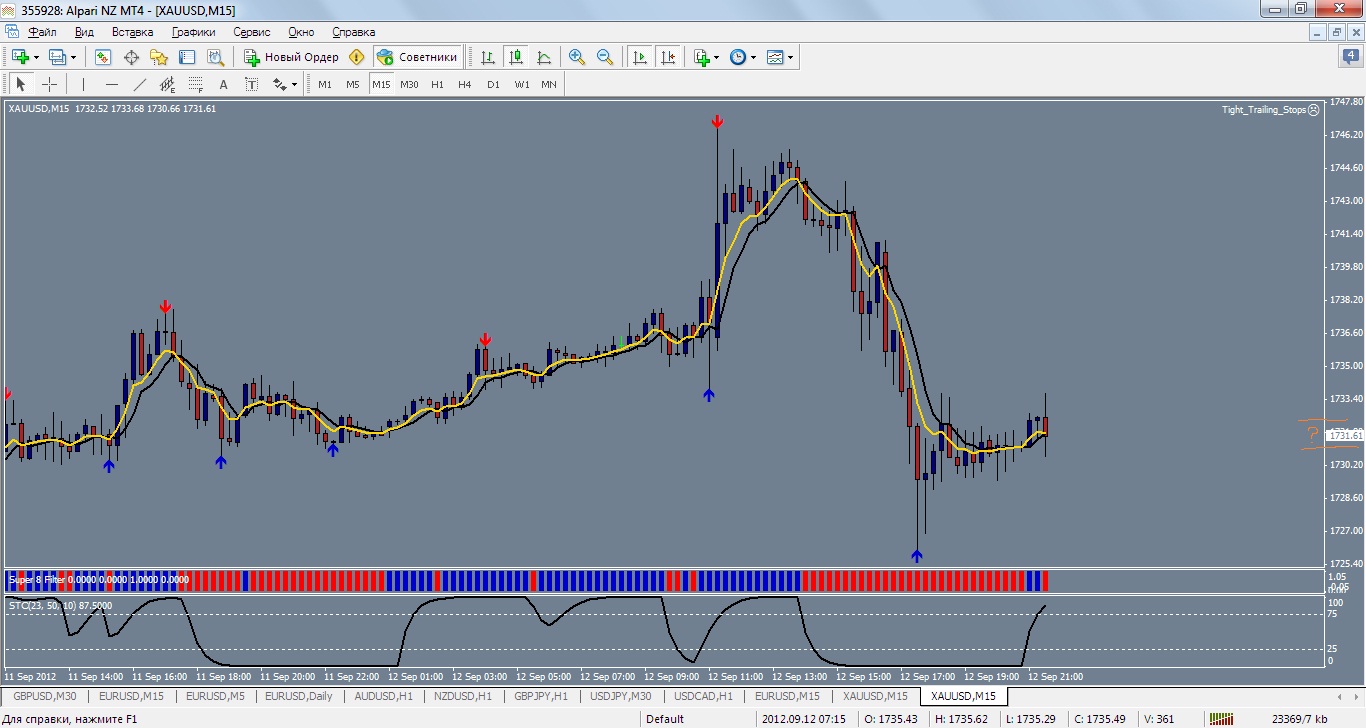Switch timeframe to M1

(325, 84)
